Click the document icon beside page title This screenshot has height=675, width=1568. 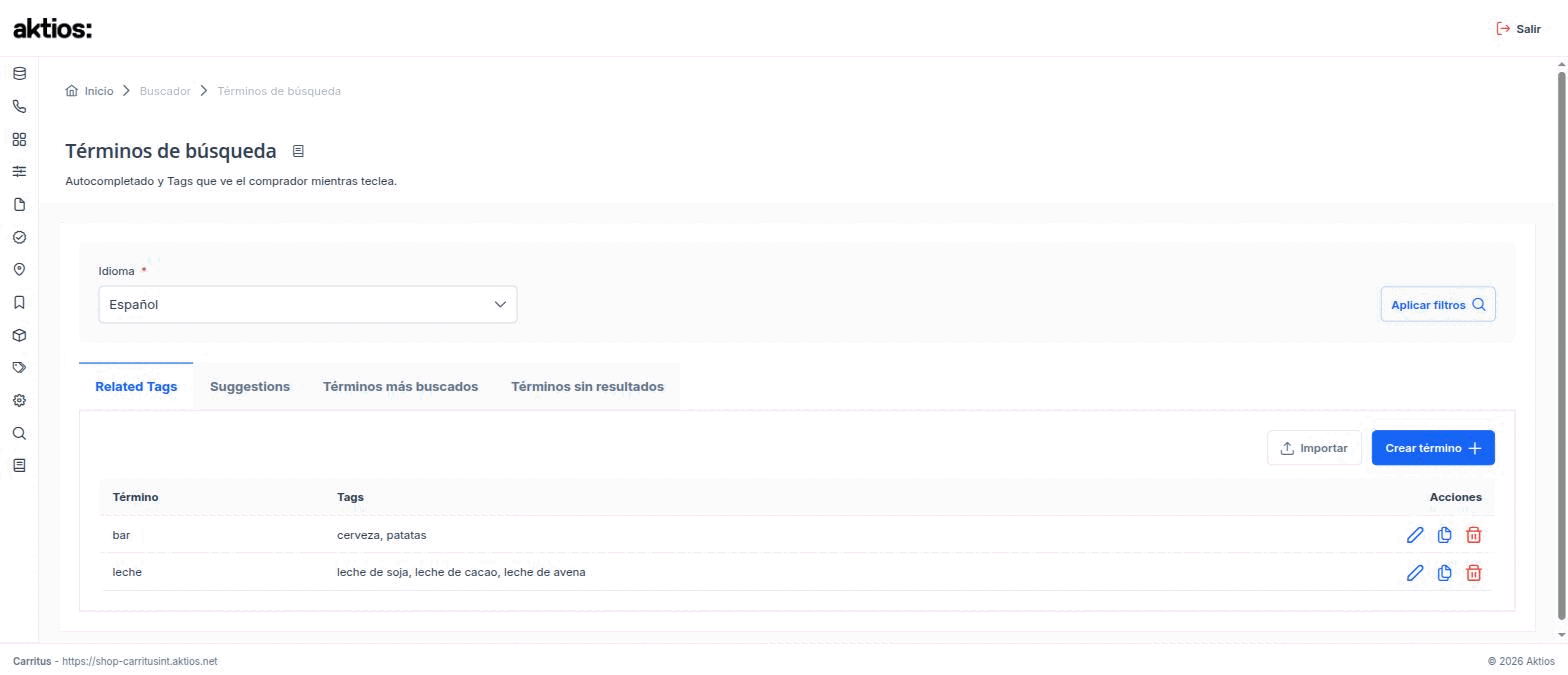298,151
